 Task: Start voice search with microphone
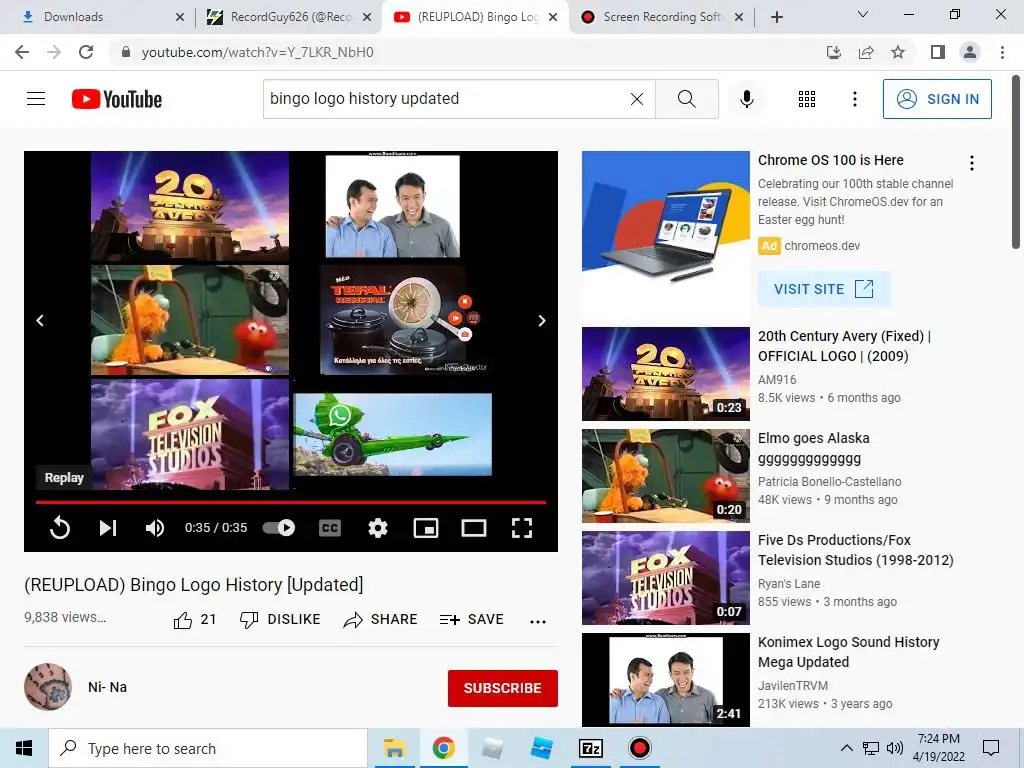pos(747,99)
